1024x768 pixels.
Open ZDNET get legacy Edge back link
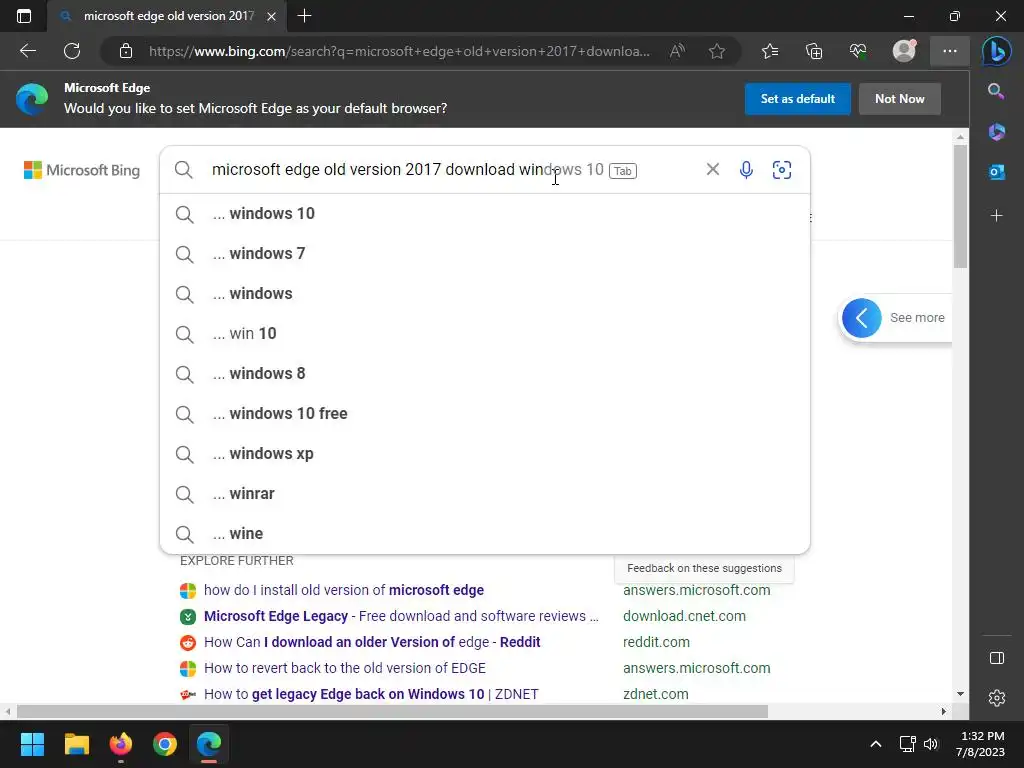click(371, 694)
